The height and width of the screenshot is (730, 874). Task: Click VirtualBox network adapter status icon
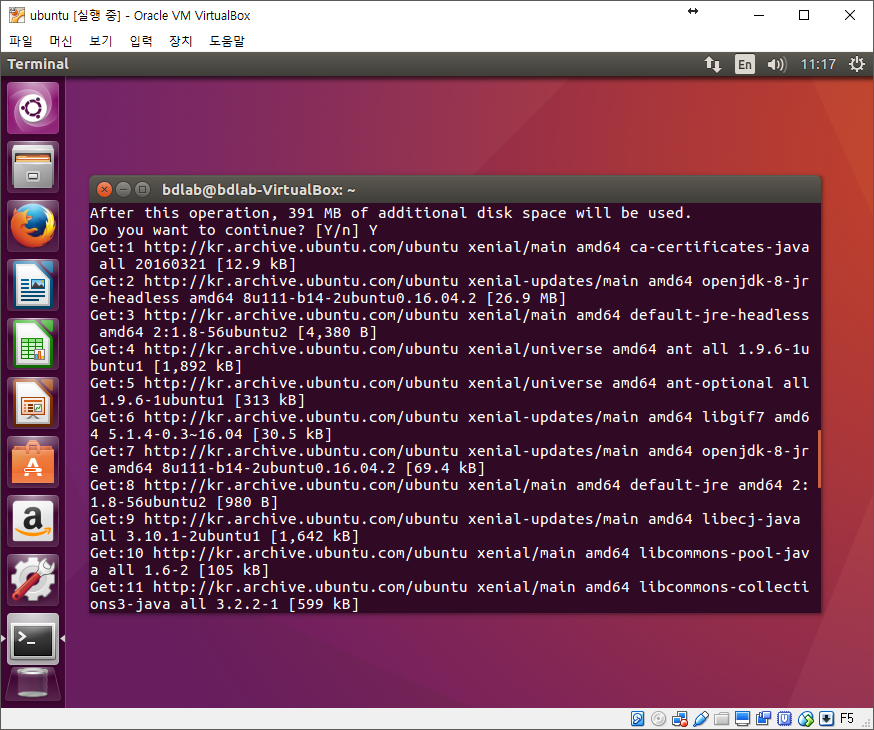coord(679,719)
